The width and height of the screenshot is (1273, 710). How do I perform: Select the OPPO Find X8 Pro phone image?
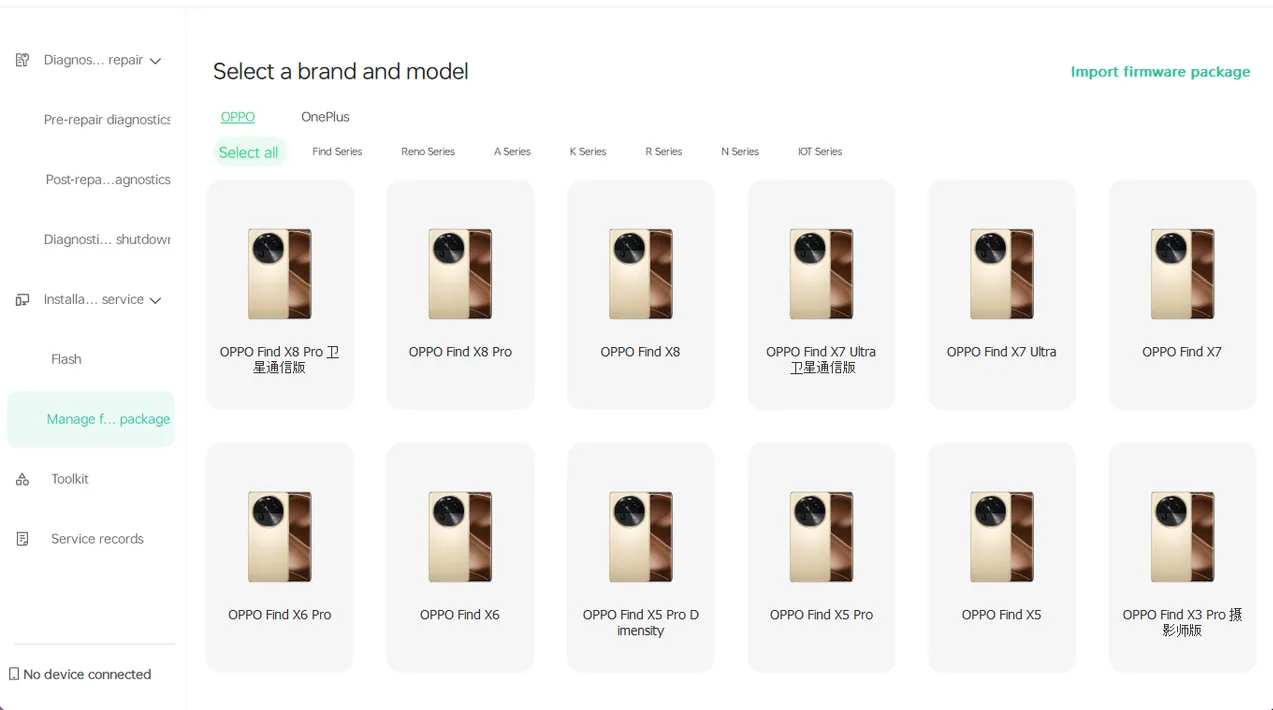coord(460,274)
